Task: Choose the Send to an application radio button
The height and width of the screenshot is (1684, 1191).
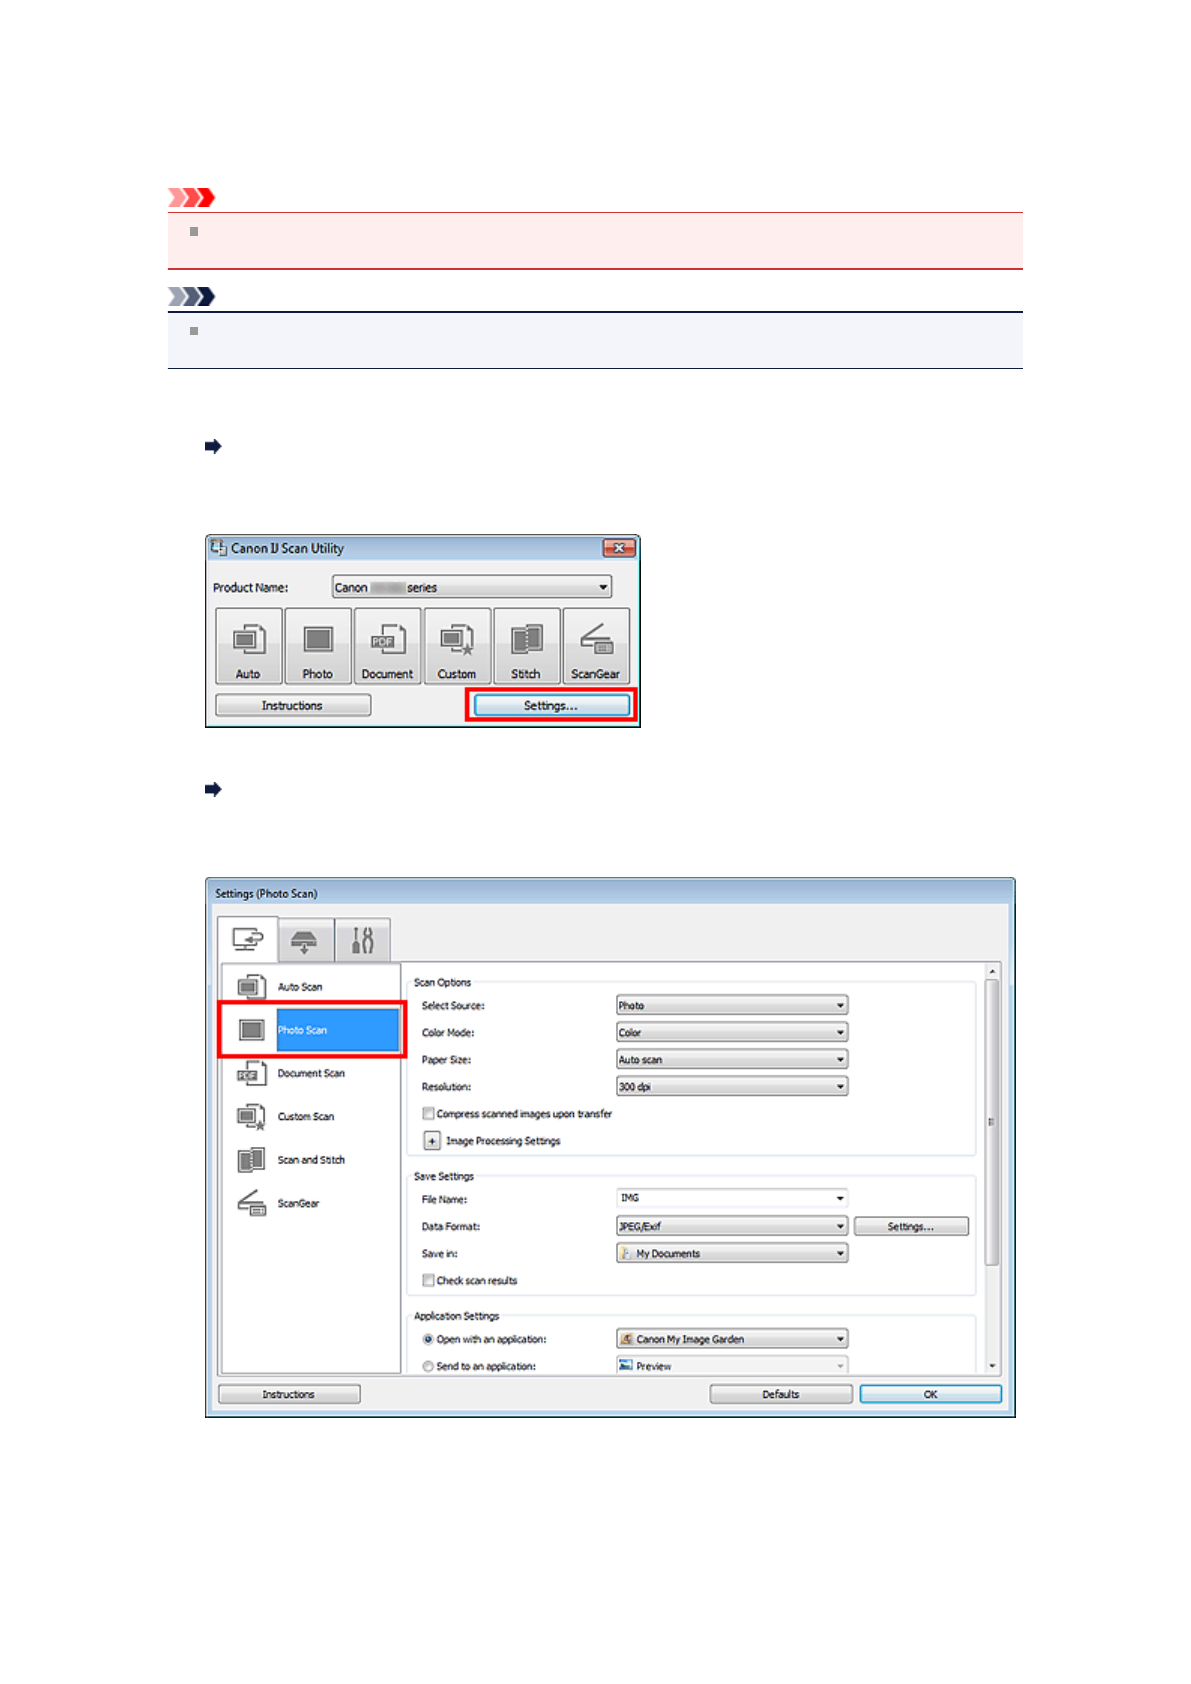Action: (x=428, y=1366)
